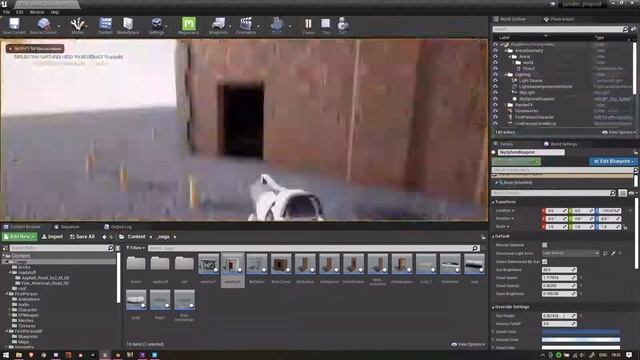The height and width of the screenshot is (360, 640).
Task: Toggle visibility eye for LightmassImportanceVolume
Action: click(495, 87)
